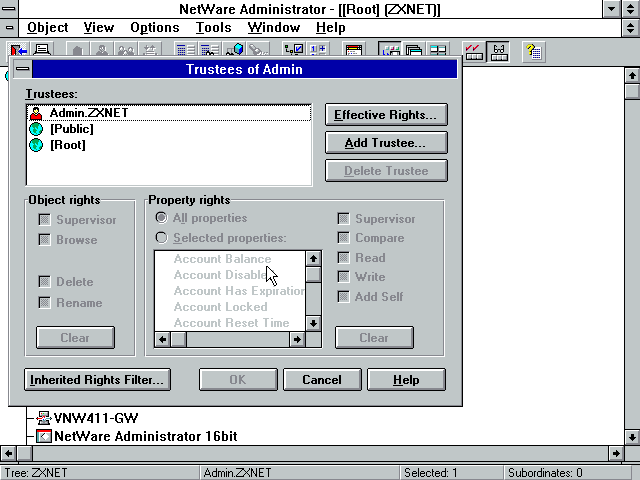
Task: Click the exit door toolbar icon
Action: click(18, 50)
